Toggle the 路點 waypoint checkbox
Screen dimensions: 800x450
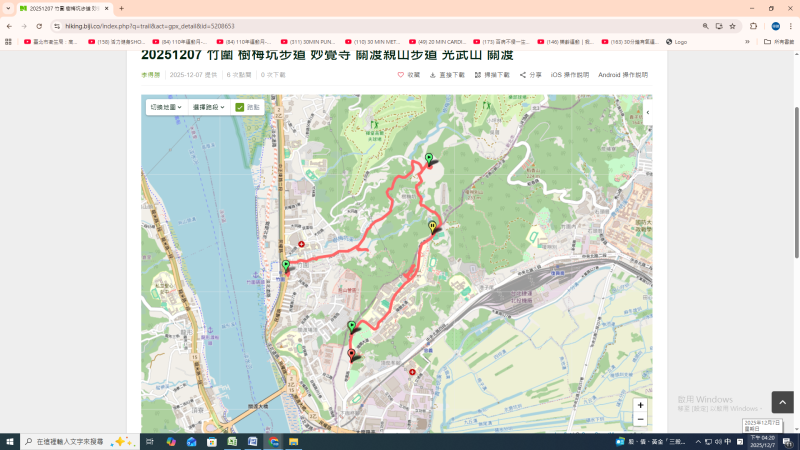(x=240, y=107)
